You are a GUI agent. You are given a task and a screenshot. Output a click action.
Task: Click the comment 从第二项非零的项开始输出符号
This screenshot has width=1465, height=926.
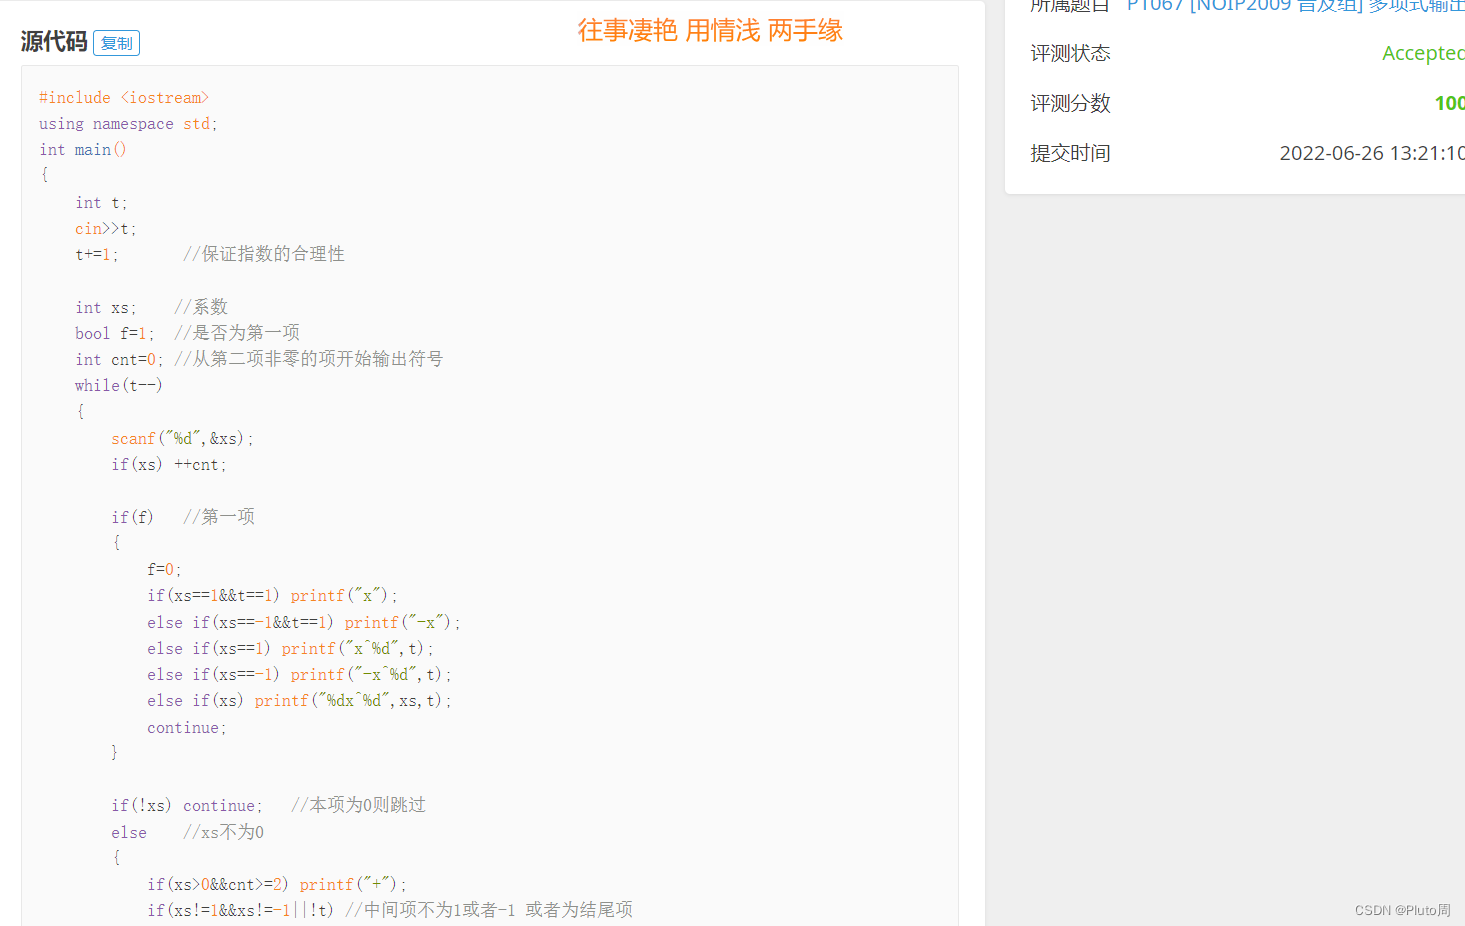309,359
